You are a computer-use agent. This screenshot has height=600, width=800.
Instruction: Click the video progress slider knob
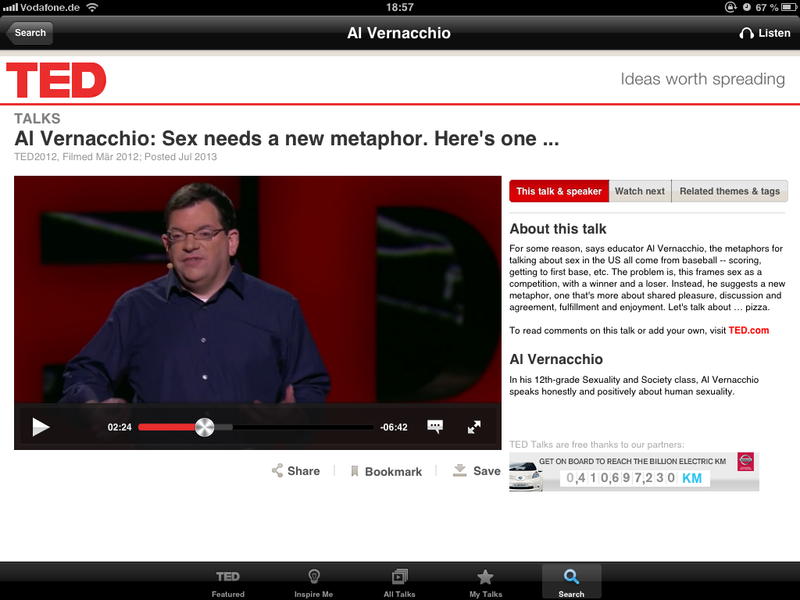pyautogui.click(x=204, y=427)
